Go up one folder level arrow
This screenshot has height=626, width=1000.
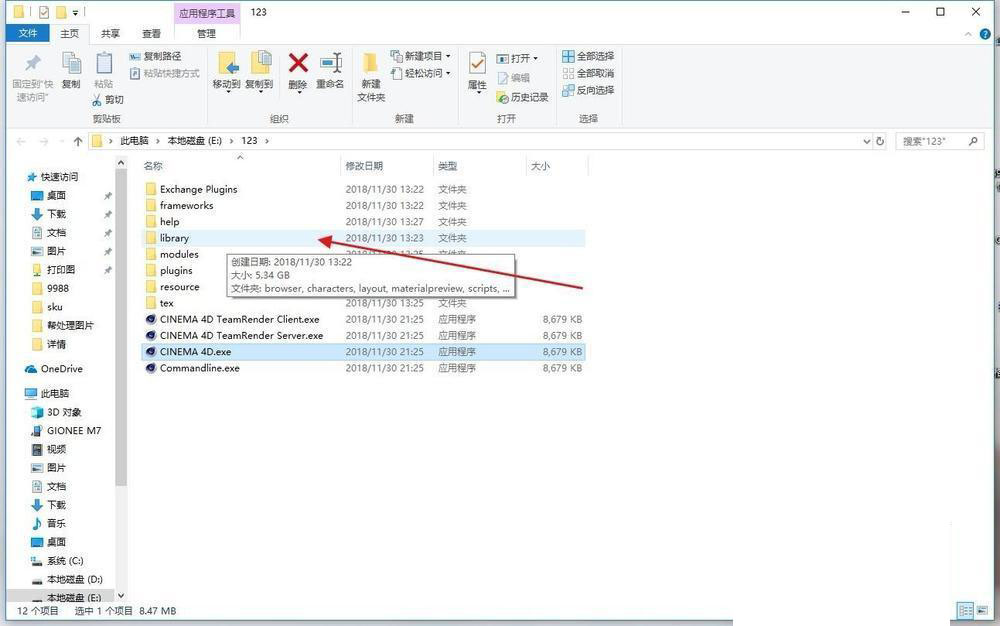point(78,141)
